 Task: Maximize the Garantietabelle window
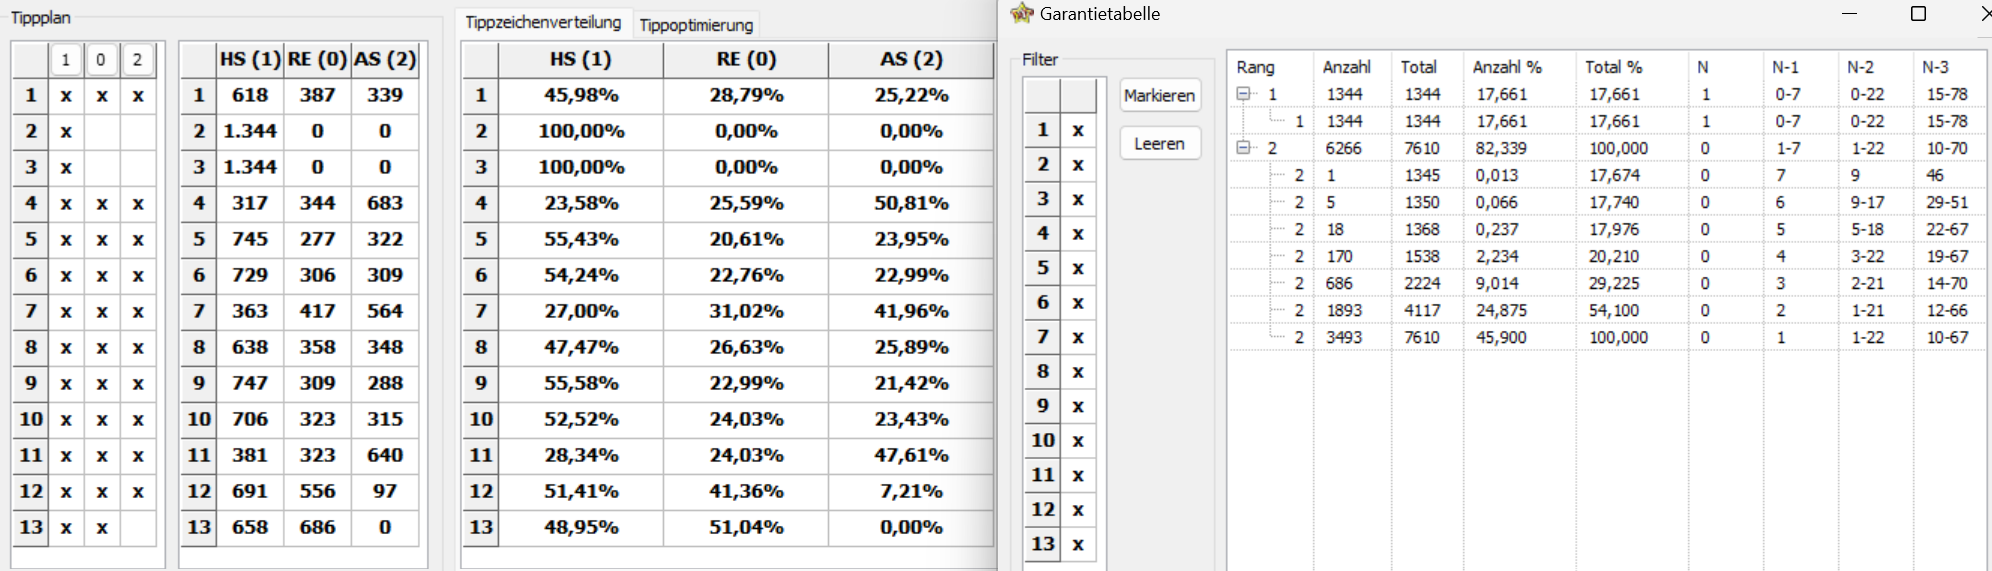(1918, 14)
